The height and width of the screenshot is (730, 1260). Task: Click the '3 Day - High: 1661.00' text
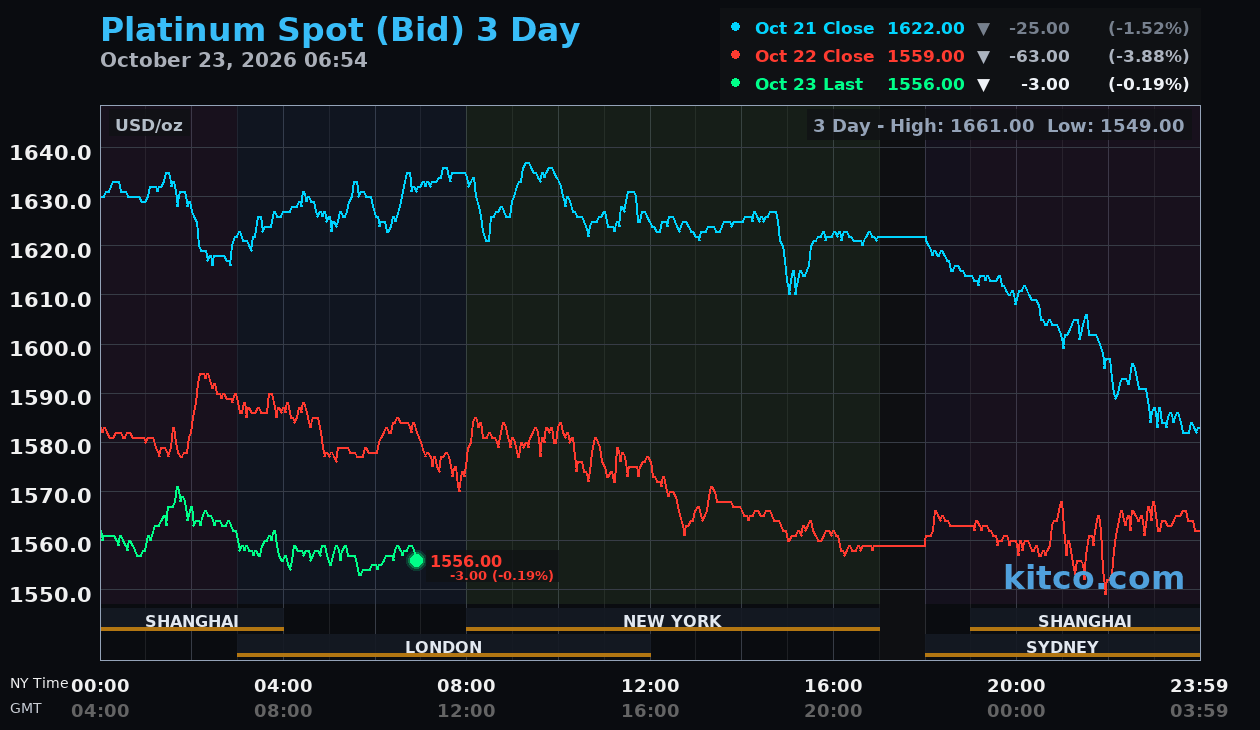[x=923, y=126]
